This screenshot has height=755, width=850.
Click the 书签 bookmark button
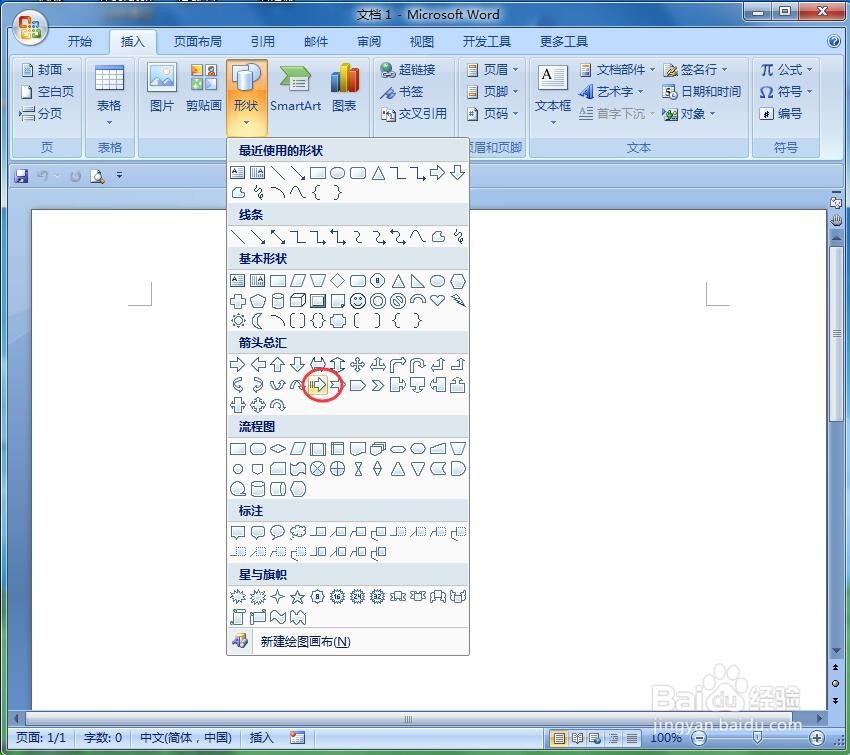pos(402,92)
